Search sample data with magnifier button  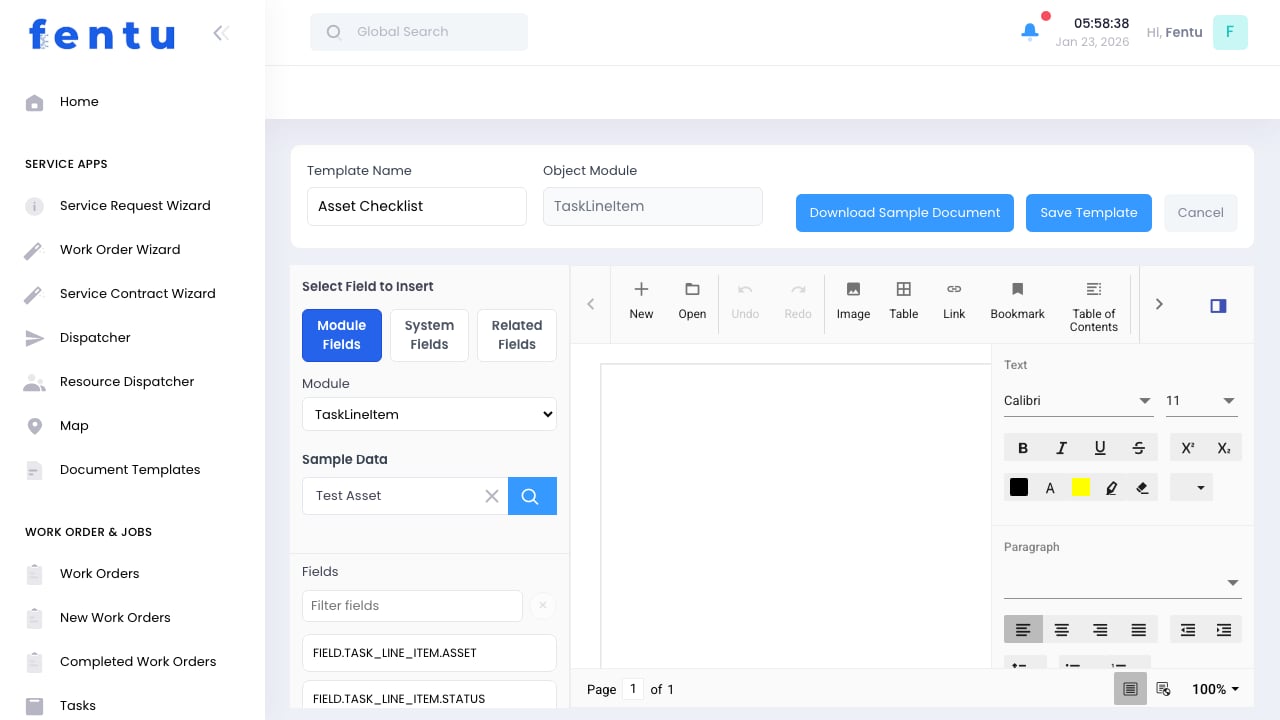pyautogui.click(x=532, y=496)
